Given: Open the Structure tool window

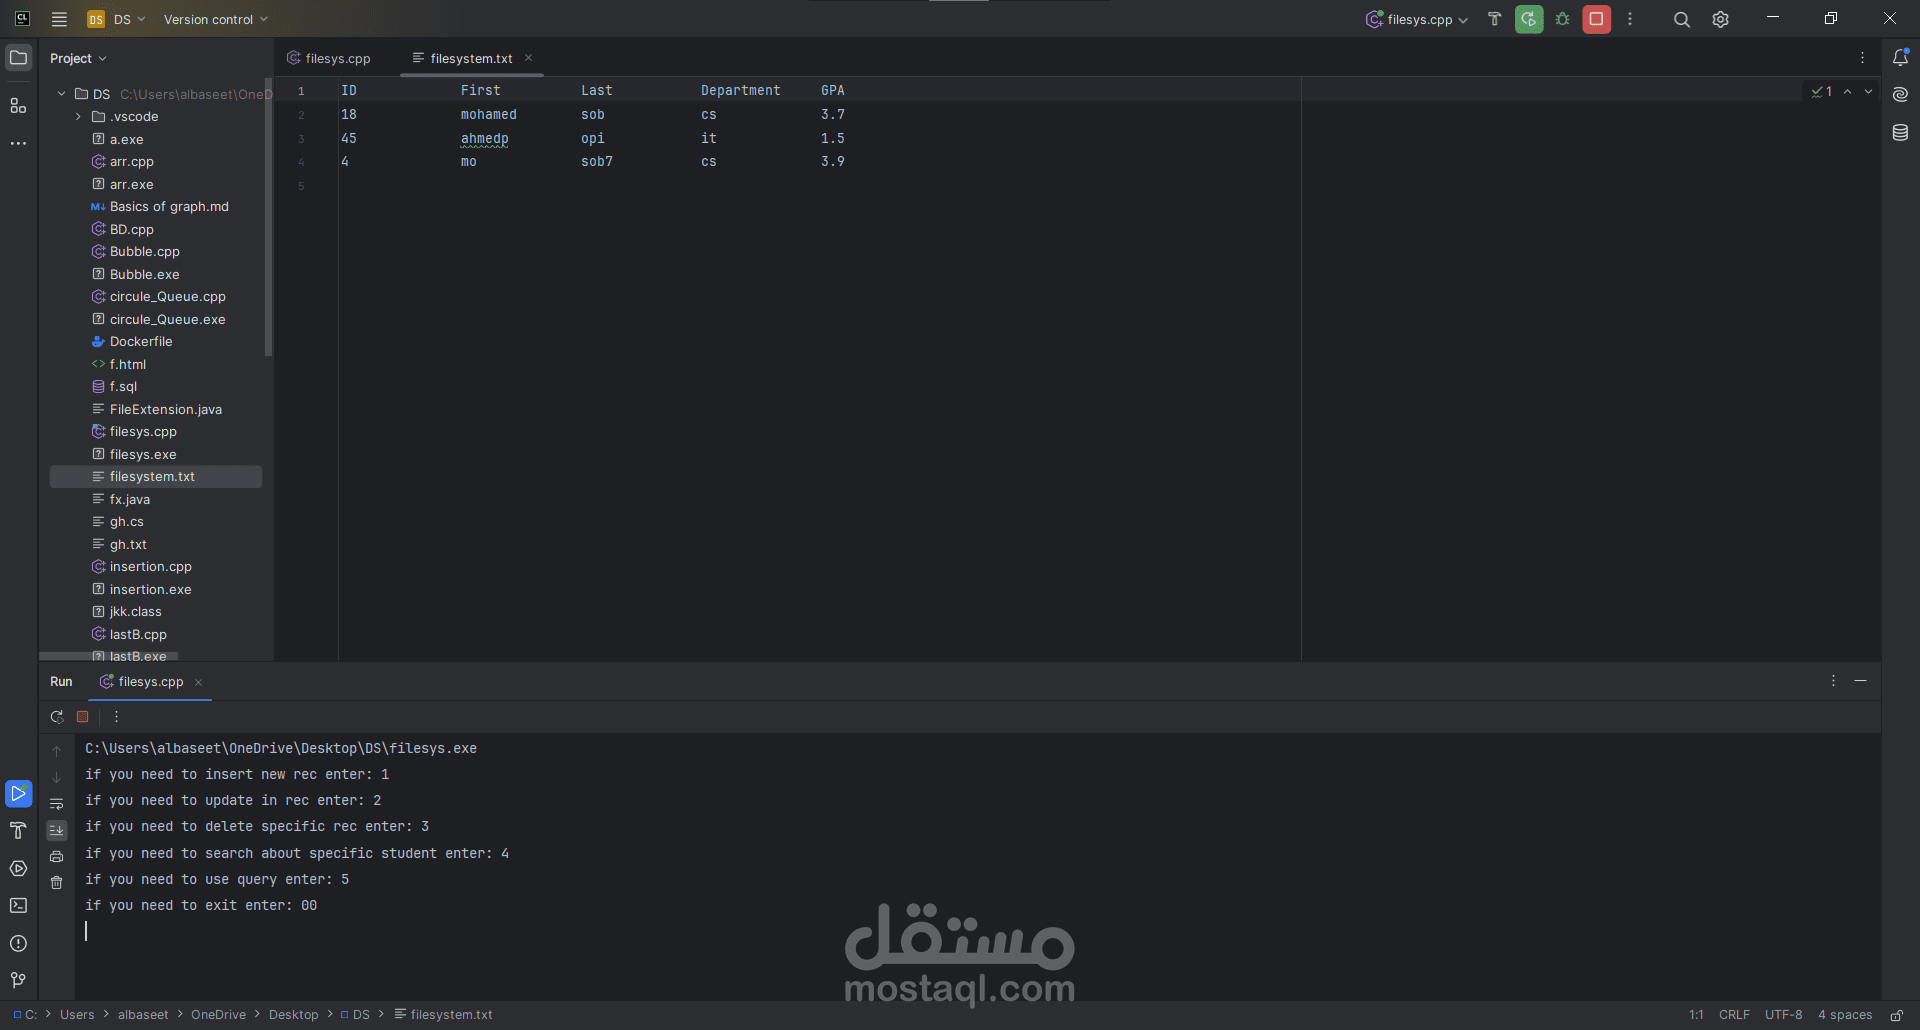Looking at the screenshot, I should 18,105.
